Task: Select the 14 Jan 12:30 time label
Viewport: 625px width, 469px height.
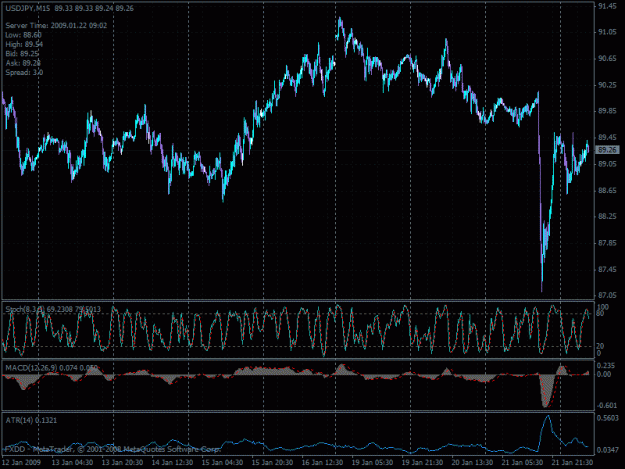Action: coord(172,463)
